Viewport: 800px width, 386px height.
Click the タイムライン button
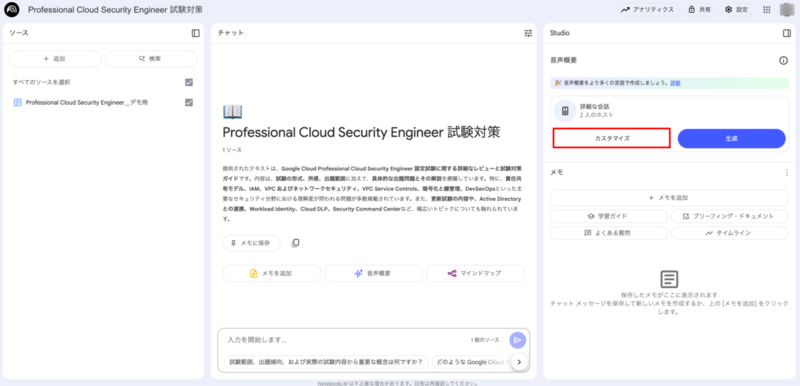click(730, 233)
